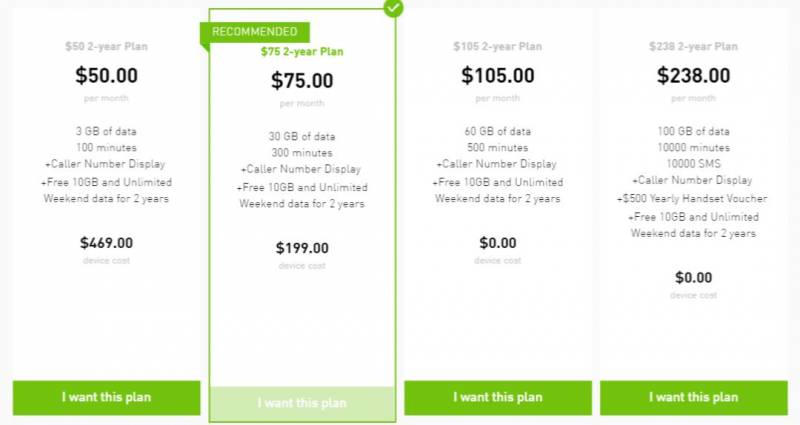This screenshot has width=800, height=425.
Task: Click the $75.00 per month price
Action: [x=301, y=81]
